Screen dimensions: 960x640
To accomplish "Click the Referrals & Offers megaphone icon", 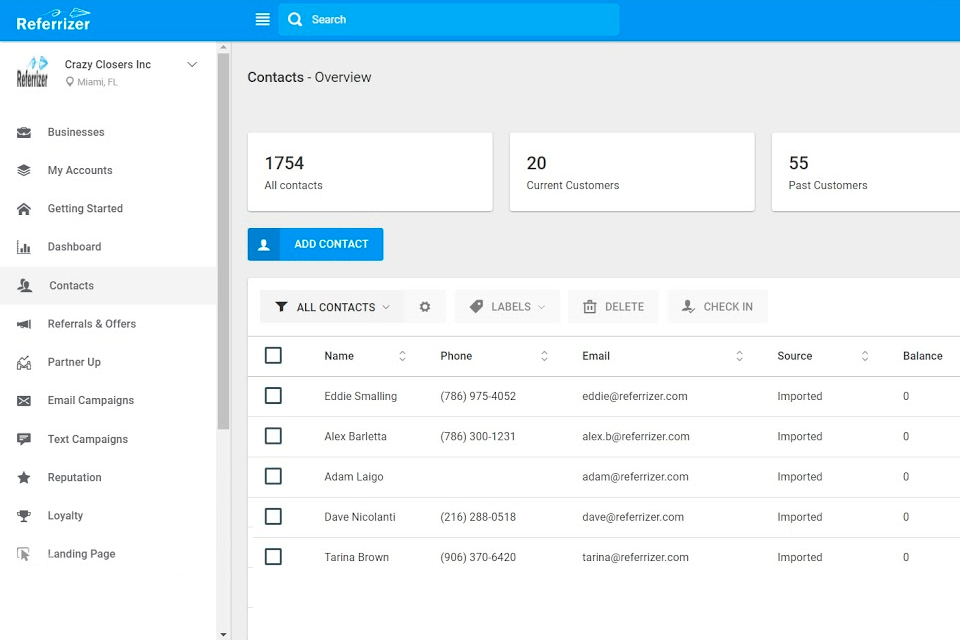I will (x=24, y=324).
